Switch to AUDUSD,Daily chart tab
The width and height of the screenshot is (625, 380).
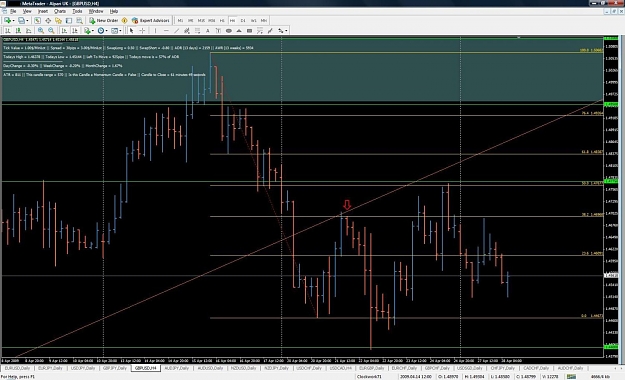coord(210,368)
